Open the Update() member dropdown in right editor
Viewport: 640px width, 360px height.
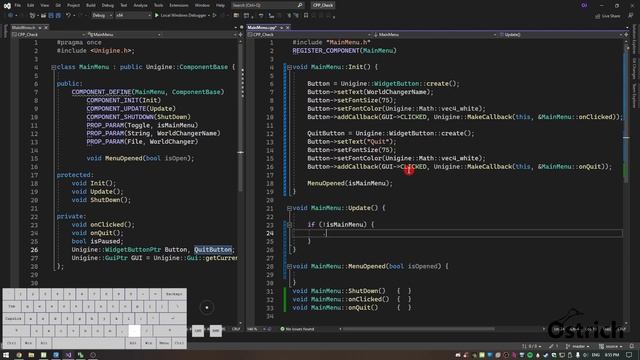point(560,35)
